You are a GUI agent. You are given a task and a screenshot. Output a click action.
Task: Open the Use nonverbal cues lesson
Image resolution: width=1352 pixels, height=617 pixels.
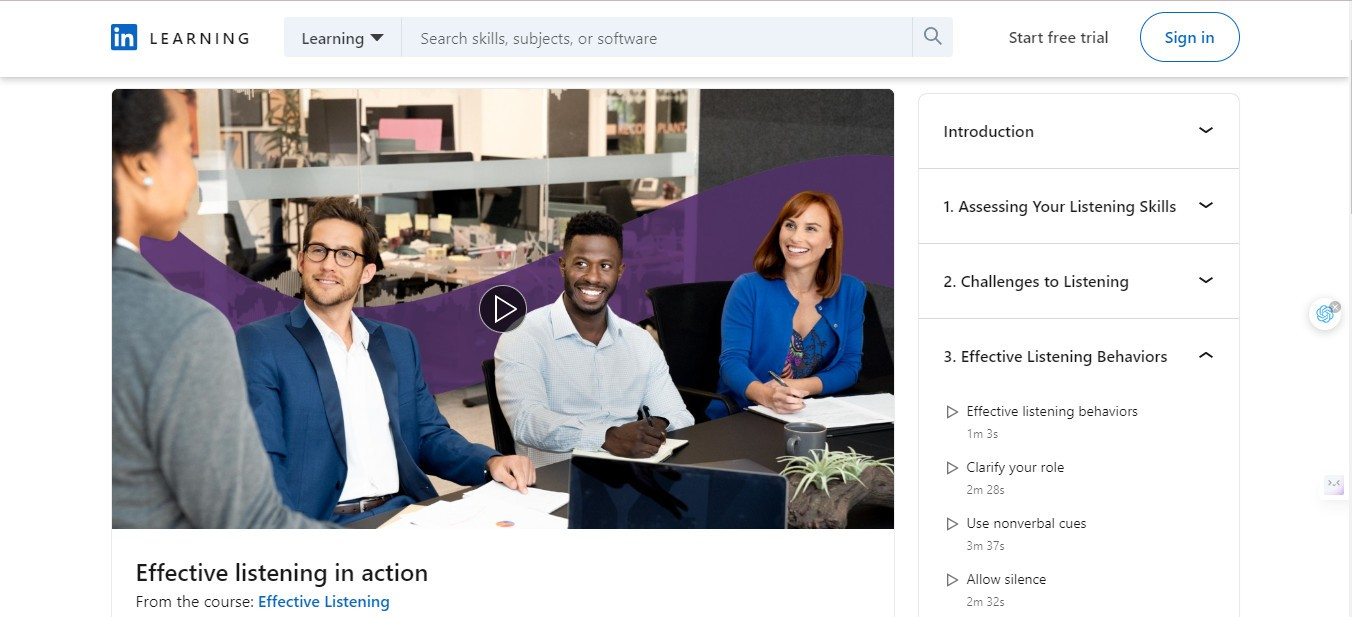pos(1026,524)
